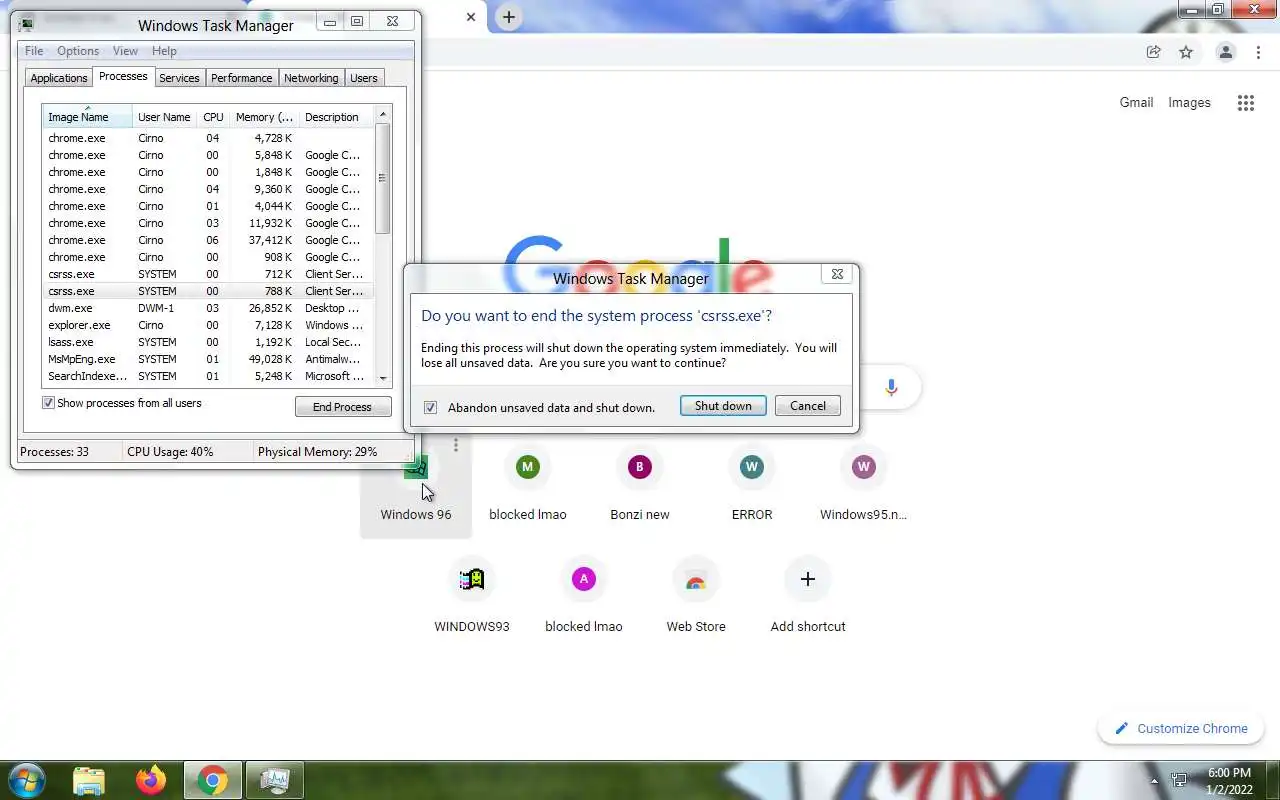Toggle Show processes from all users

(48, 403)
